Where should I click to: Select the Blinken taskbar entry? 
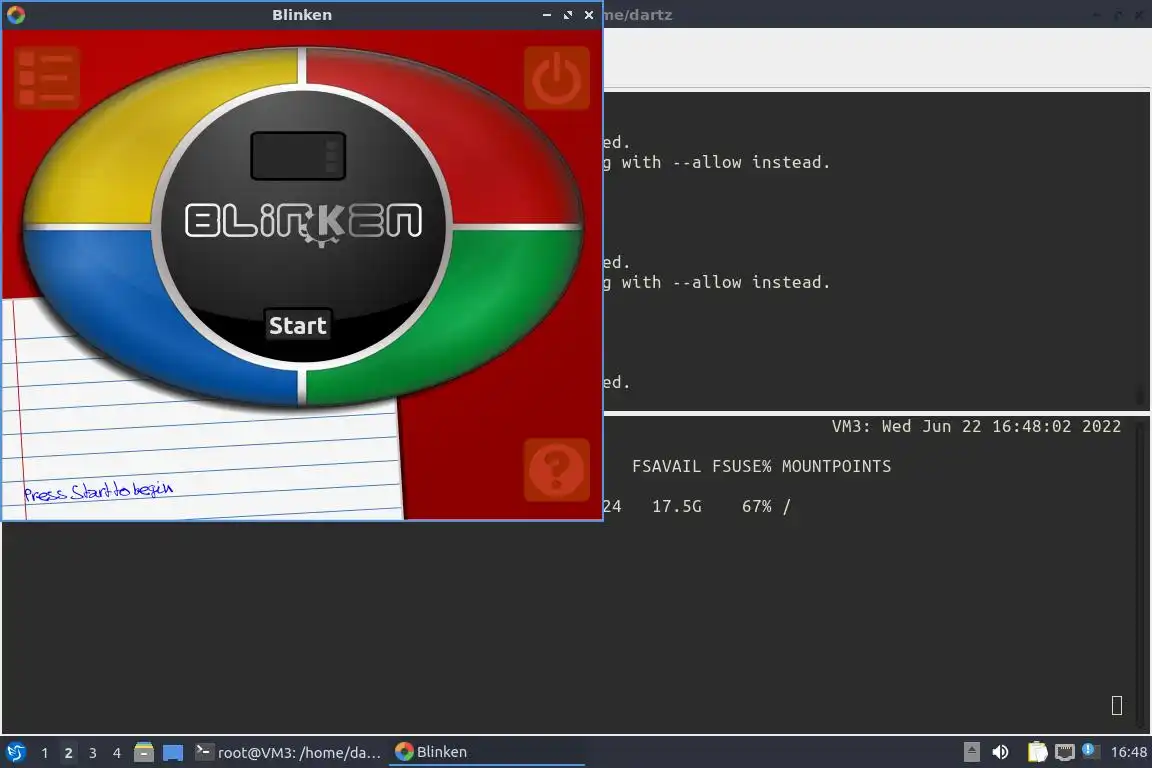pyautogui.click(x=486, y=752)
